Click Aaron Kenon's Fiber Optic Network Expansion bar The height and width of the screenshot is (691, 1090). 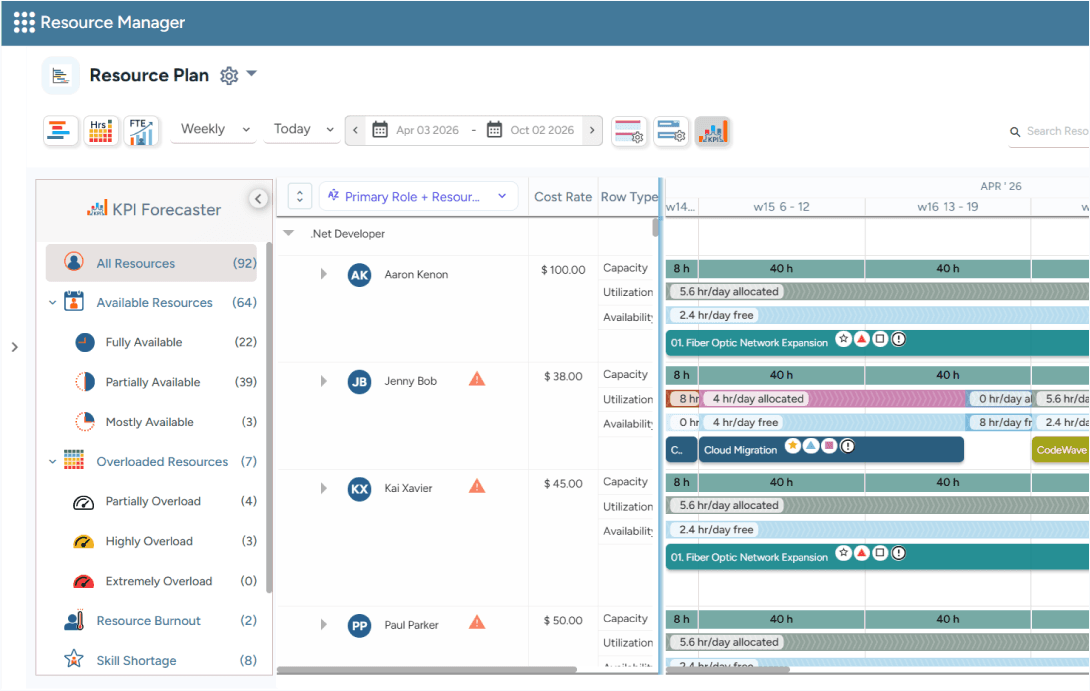point(877,342)
